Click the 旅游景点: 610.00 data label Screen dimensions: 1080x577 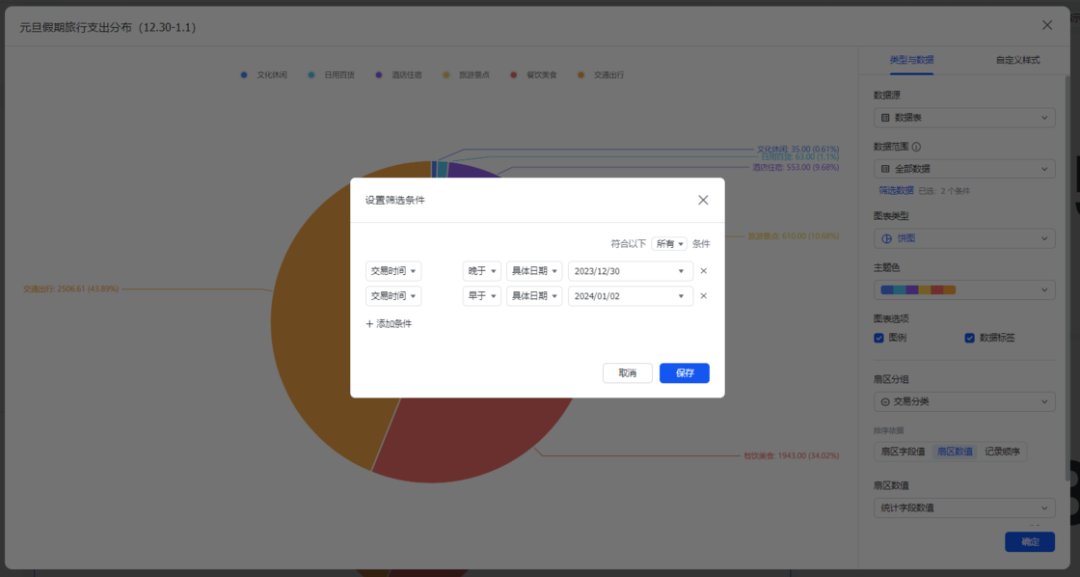[793, 236]
